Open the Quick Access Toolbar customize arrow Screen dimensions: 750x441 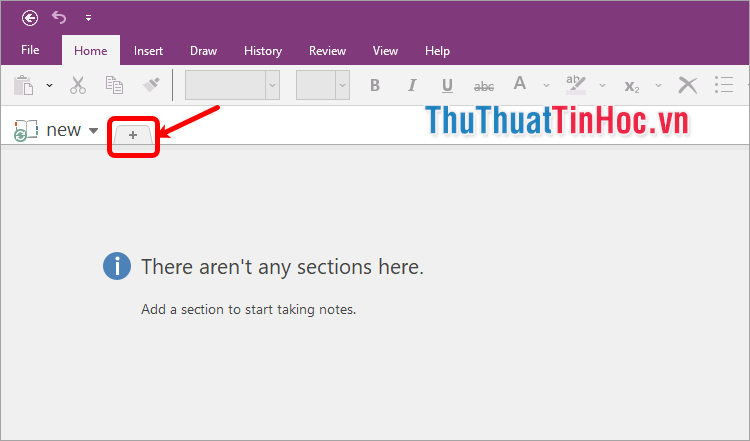(88, 18)
